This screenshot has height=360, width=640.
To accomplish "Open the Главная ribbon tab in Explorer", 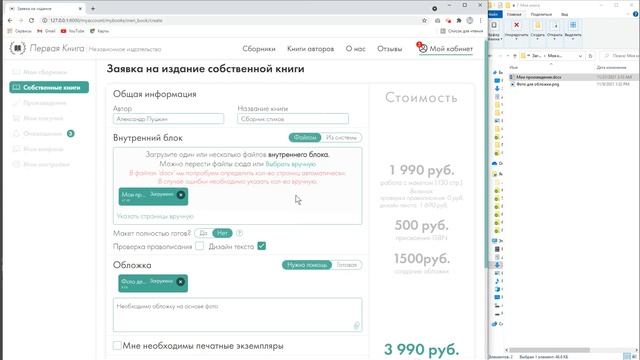I will click(x=514, y=14).
